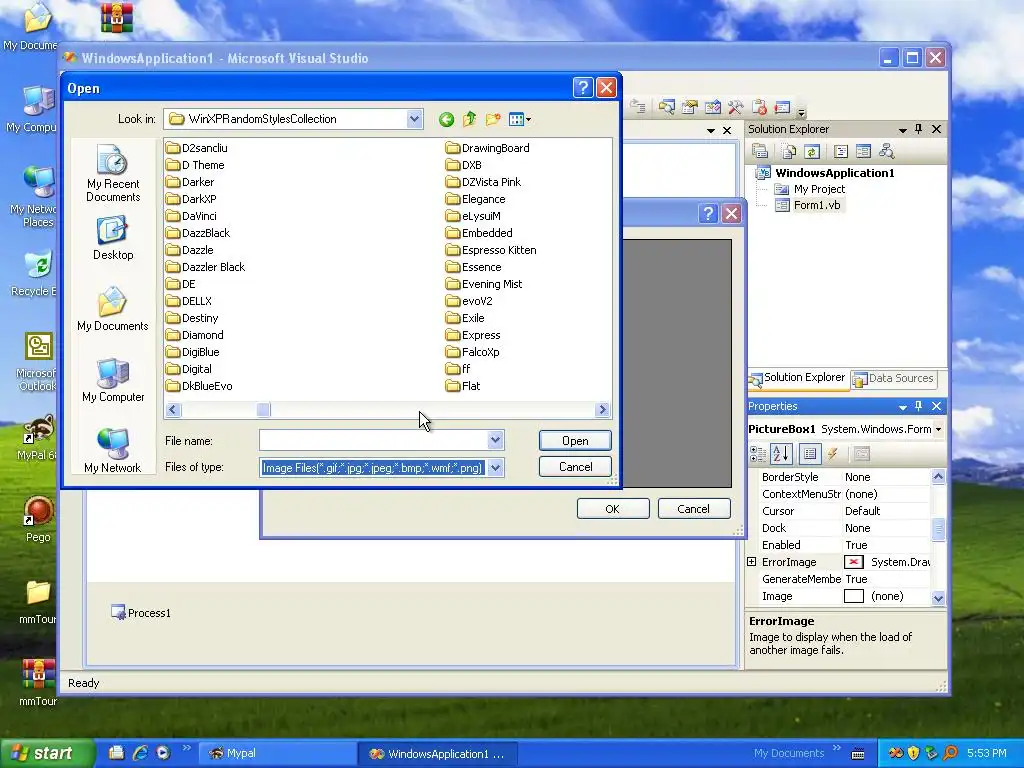This screenshot has height=768, width=1024.
Task: Click the toolbar options overflow arrow
Action: coord(801,110)
